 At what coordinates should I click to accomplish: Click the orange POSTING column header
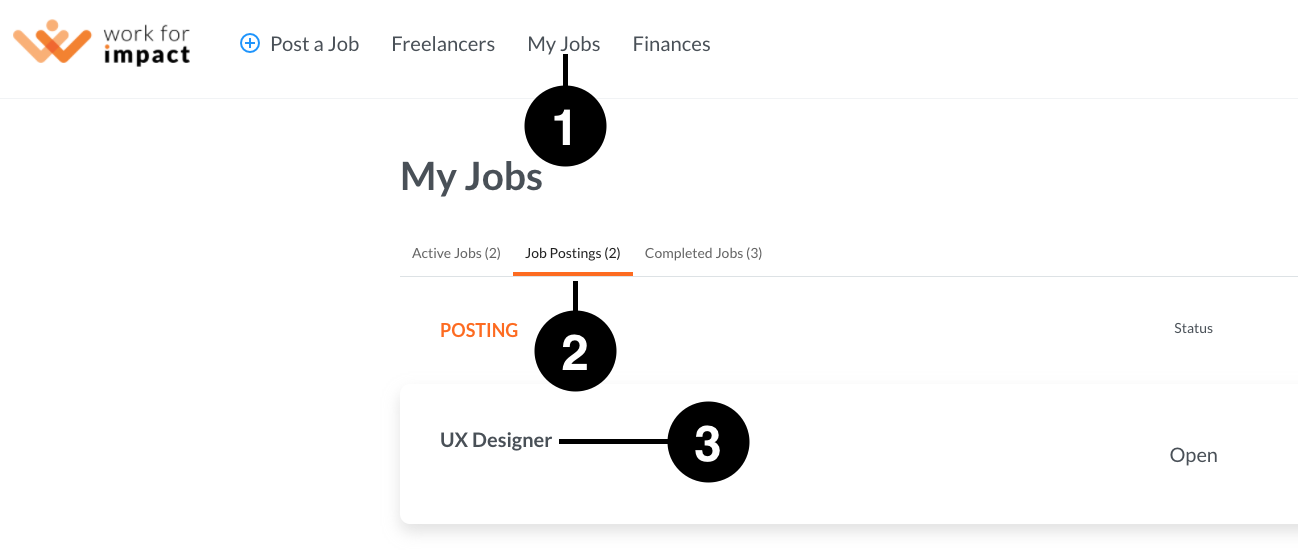479,330
